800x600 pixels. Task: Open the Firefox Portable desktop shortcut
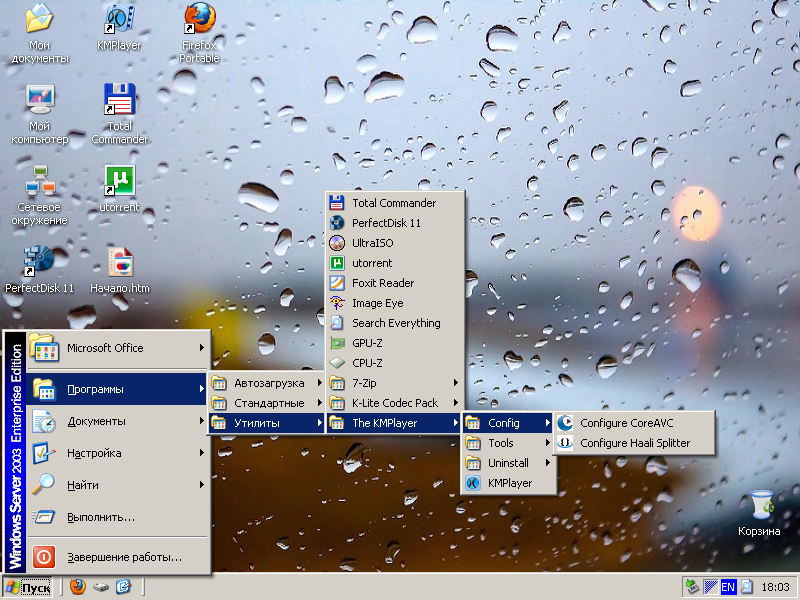pyautogui.click(x=199, y=33)
